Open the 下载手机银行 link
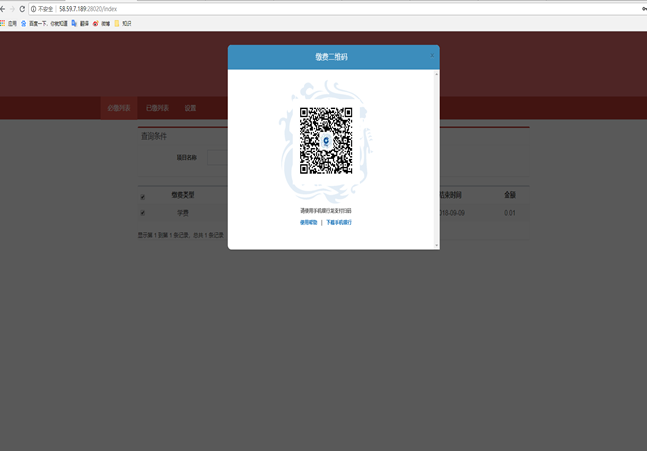This screenshot has height=451, width=647. (339, 222)
